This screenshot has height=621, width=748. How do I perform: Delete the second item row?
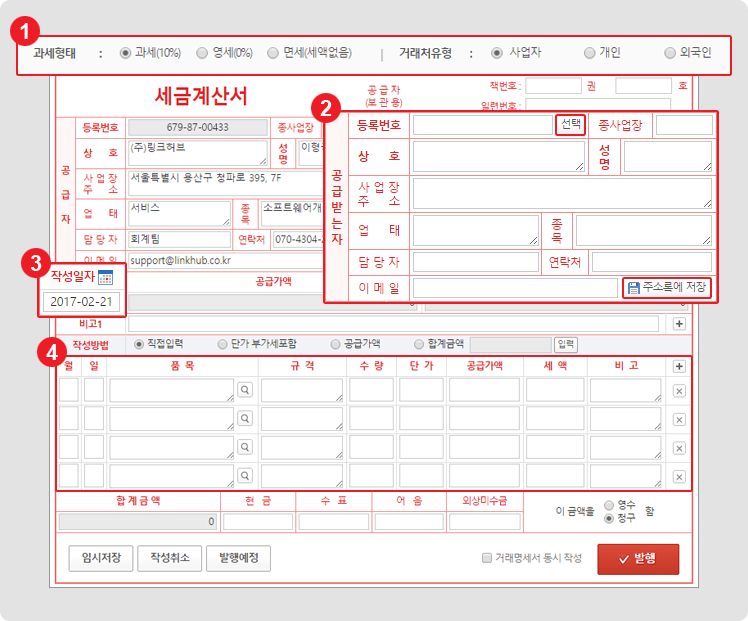coord(679,420)
